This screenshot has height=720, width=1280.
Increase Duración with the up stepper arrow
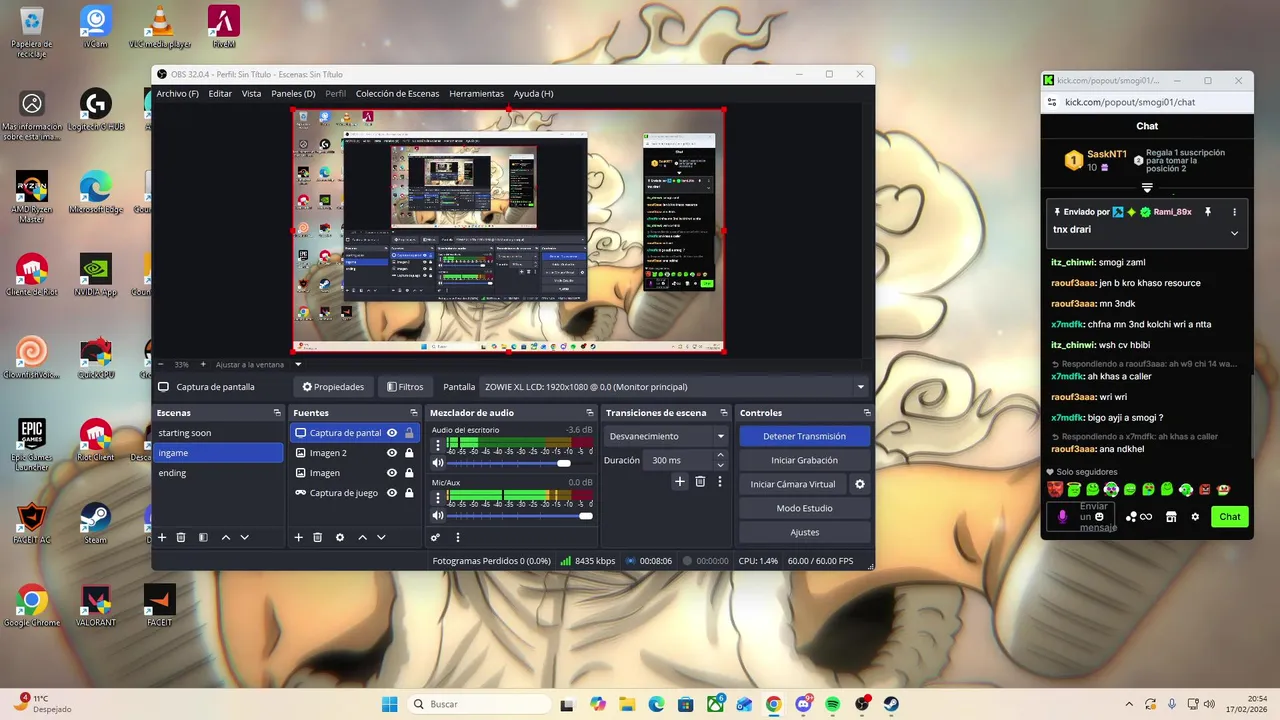tap(720, 455)
